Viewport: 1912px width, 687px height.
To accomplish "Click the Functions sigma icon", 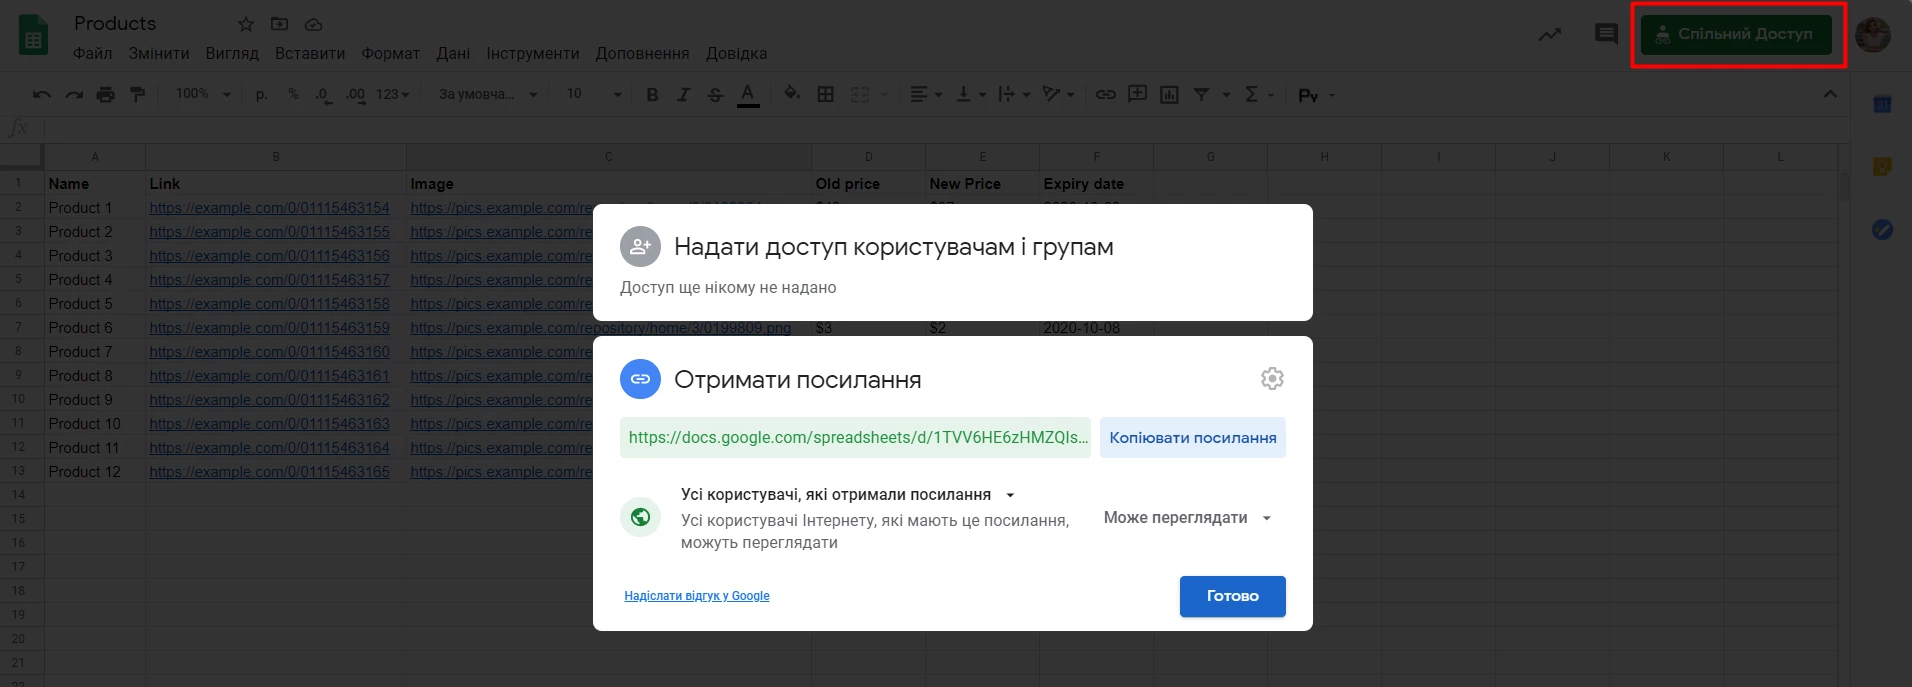I will [x=1251, y=94].
